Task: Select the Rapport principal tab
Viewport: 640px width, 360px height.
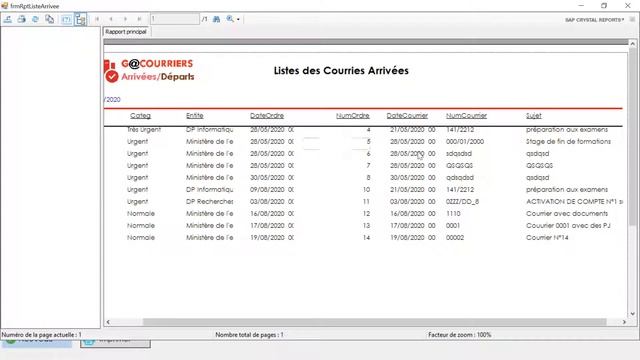Action: click(126, 32)
